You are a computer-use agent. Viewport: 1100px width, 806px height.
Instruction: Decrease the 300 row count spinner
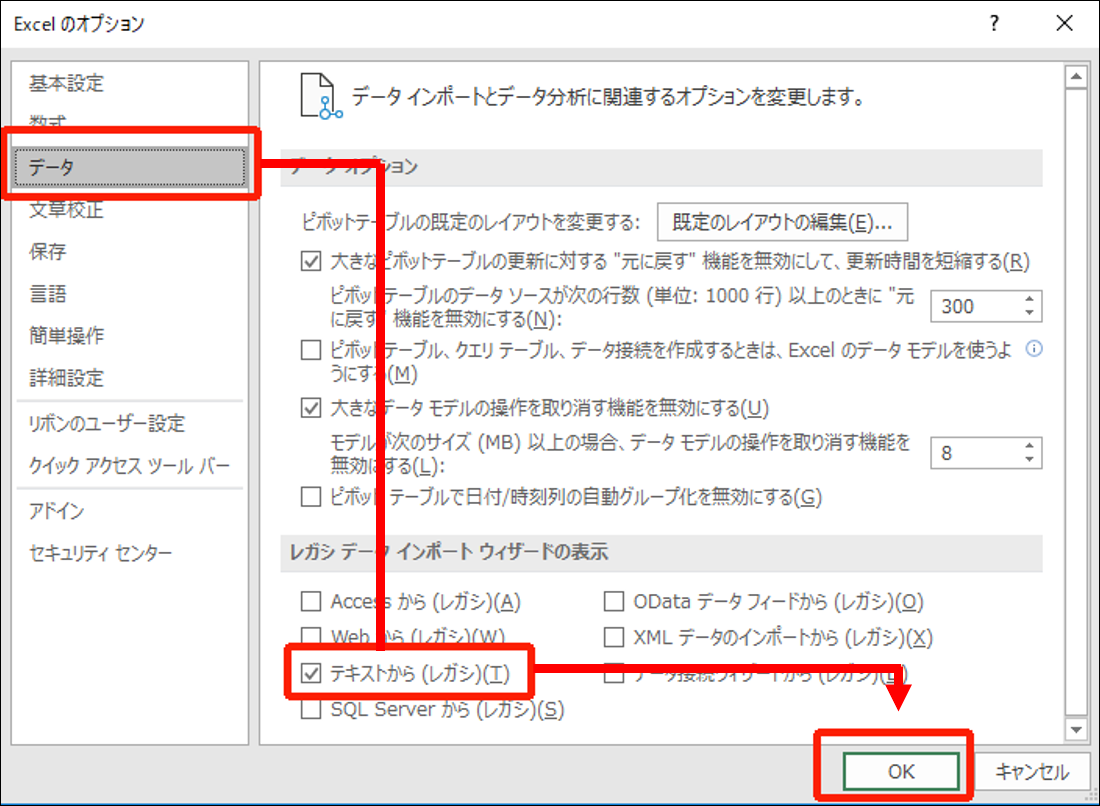pos(1029,313)
